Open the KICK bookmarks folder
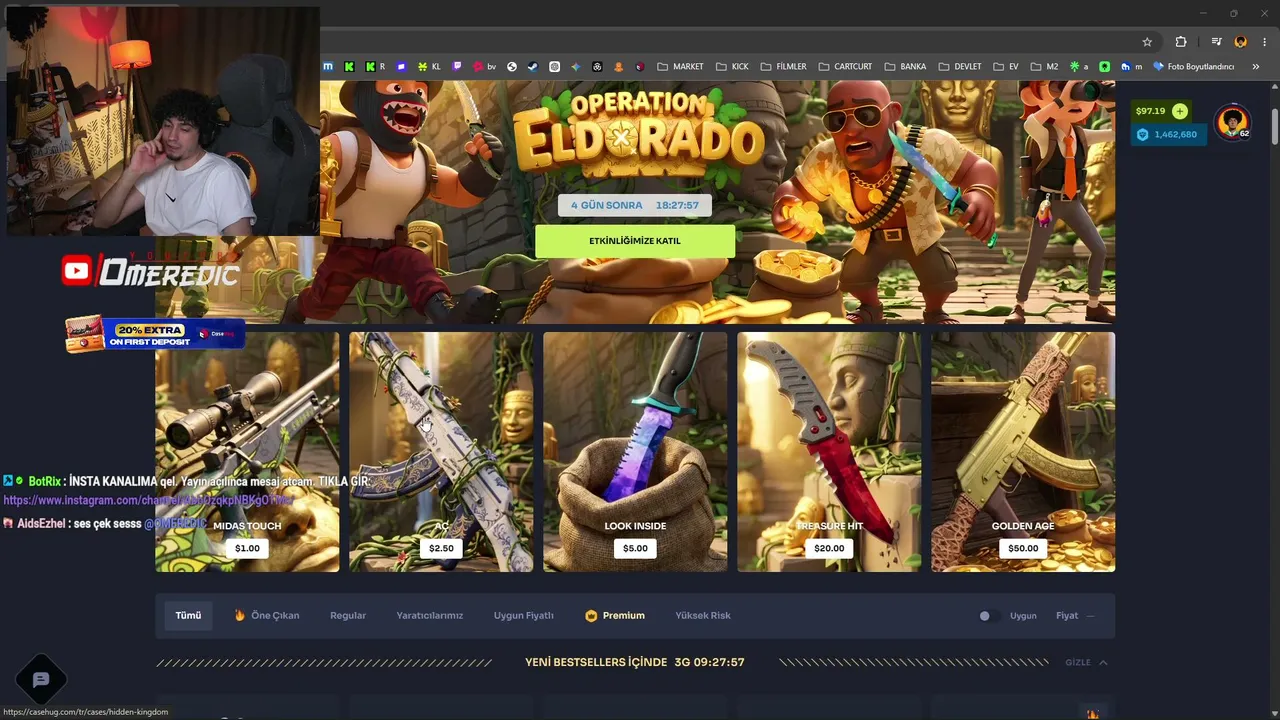The image size is (1280, 720). [732, 67]
